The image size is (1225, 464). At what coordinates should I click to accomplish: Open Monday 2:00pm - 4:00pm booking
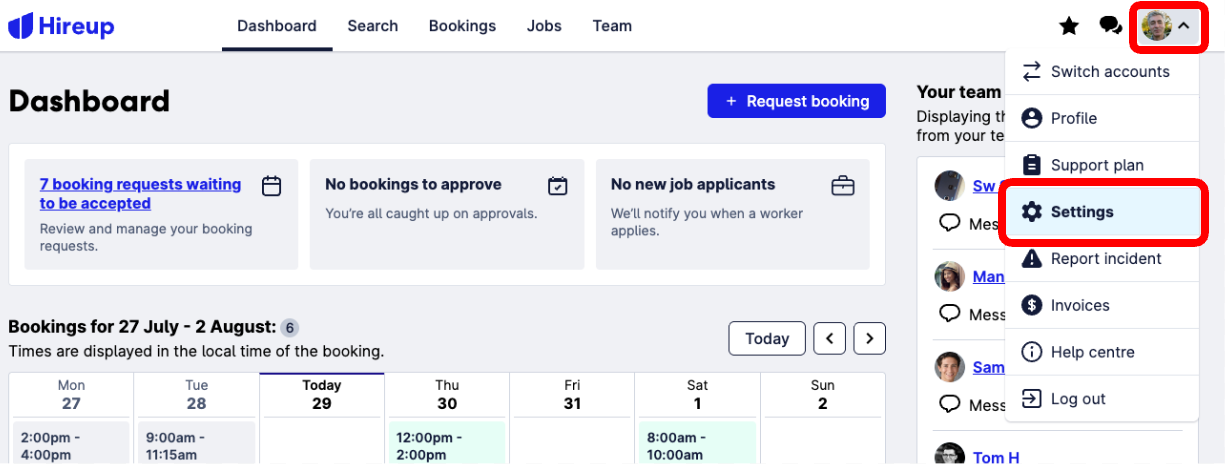(71, 443)
